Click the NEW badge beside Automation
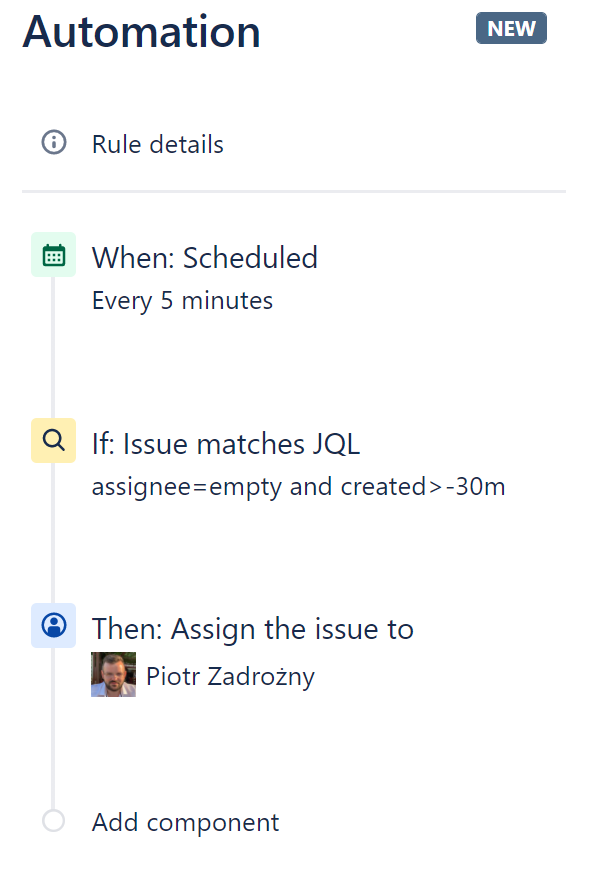The height and width of the screenshot is (877, 603). pyautogui.click(x=511, y=28)
